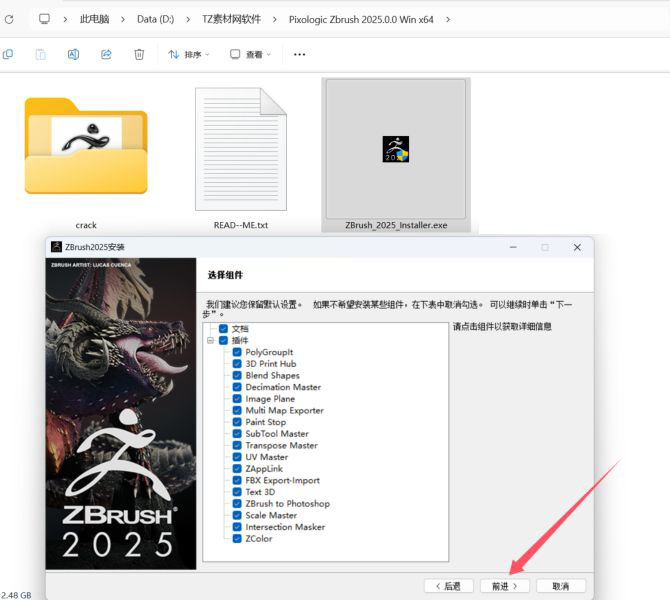Select ZBrush_2025_Installer.exe file
This screenshot has width=670, height=600.
tap(396, 155)
